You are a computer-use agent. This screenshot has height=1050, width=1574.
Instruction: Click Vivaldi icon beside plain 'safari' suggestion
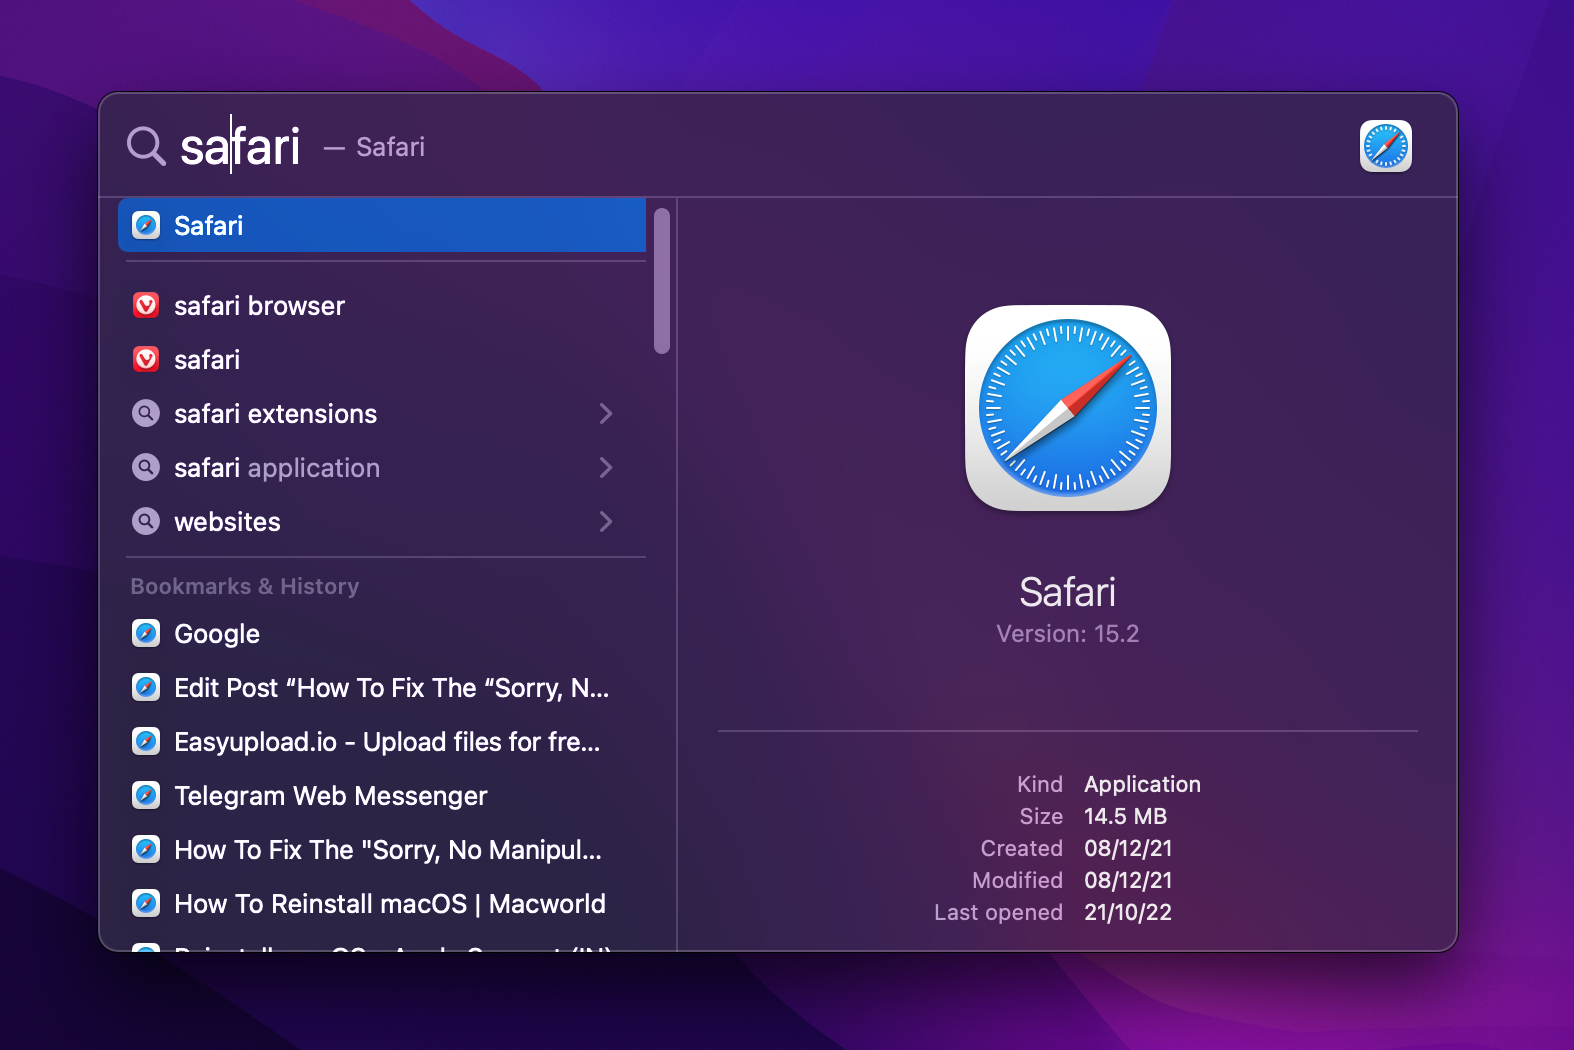pyautogui.click(x=146, y=359)
